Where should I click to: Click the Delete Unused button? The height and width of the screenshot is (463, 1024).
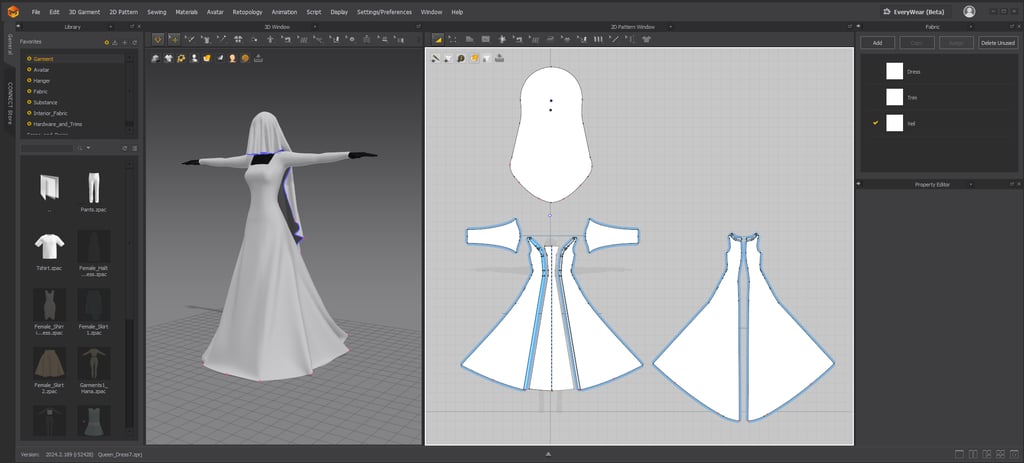click(996, 43)
